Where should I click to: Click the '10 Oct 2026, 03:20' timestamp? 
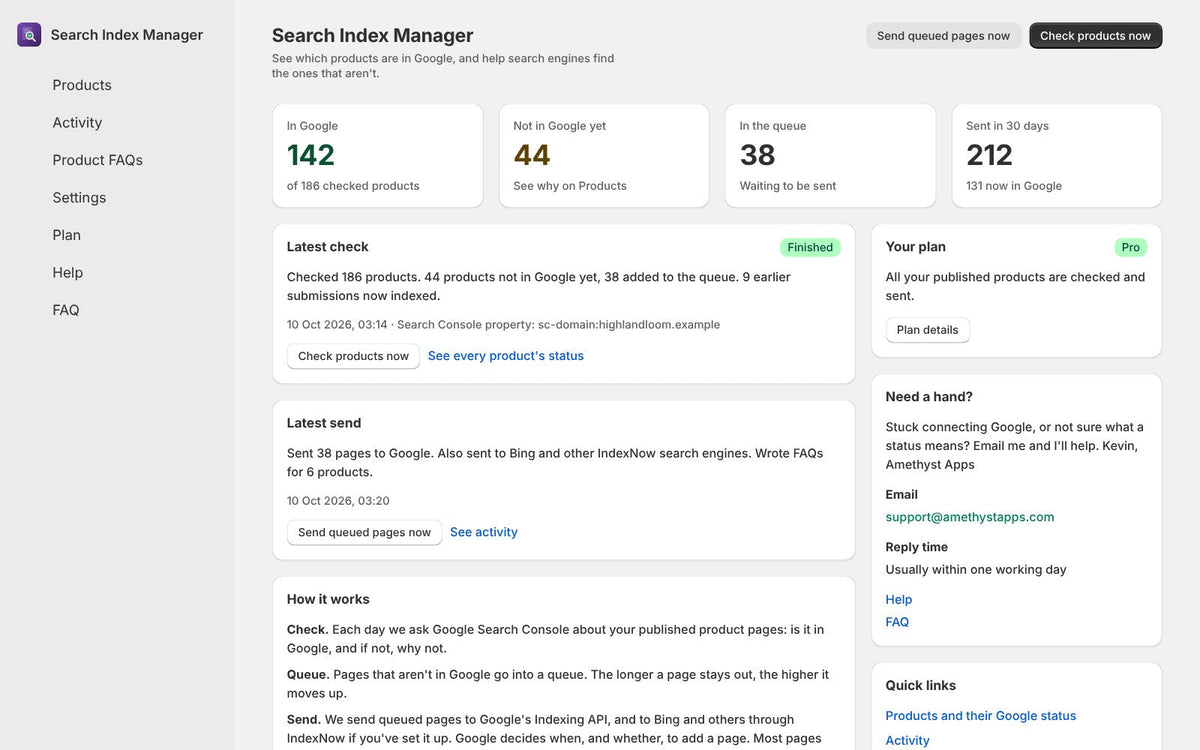coord(338,501)
